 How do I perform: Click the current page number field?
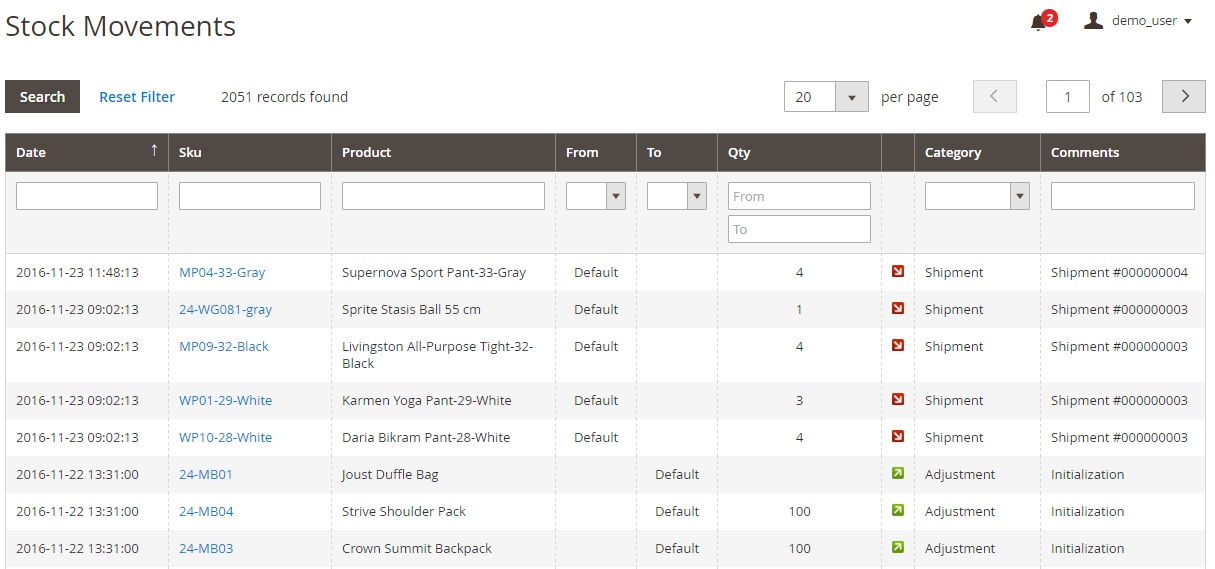coord(1068,97)
